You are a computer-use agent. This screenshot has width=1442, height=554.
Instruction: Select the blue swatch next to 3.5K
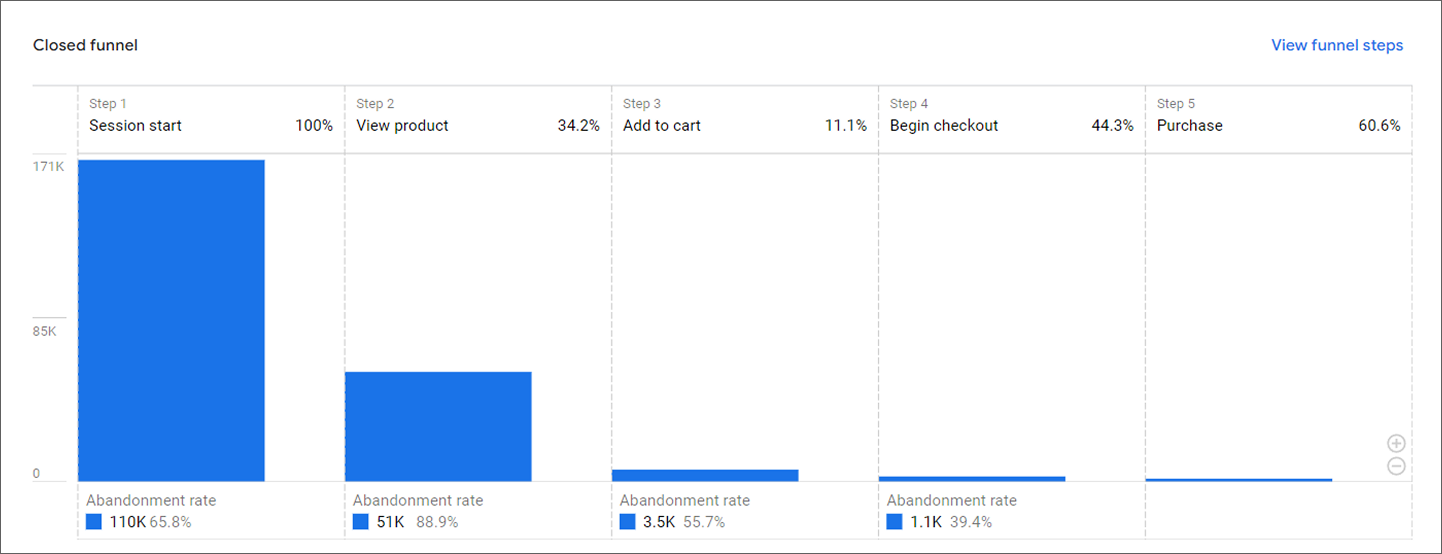[628, 522]
